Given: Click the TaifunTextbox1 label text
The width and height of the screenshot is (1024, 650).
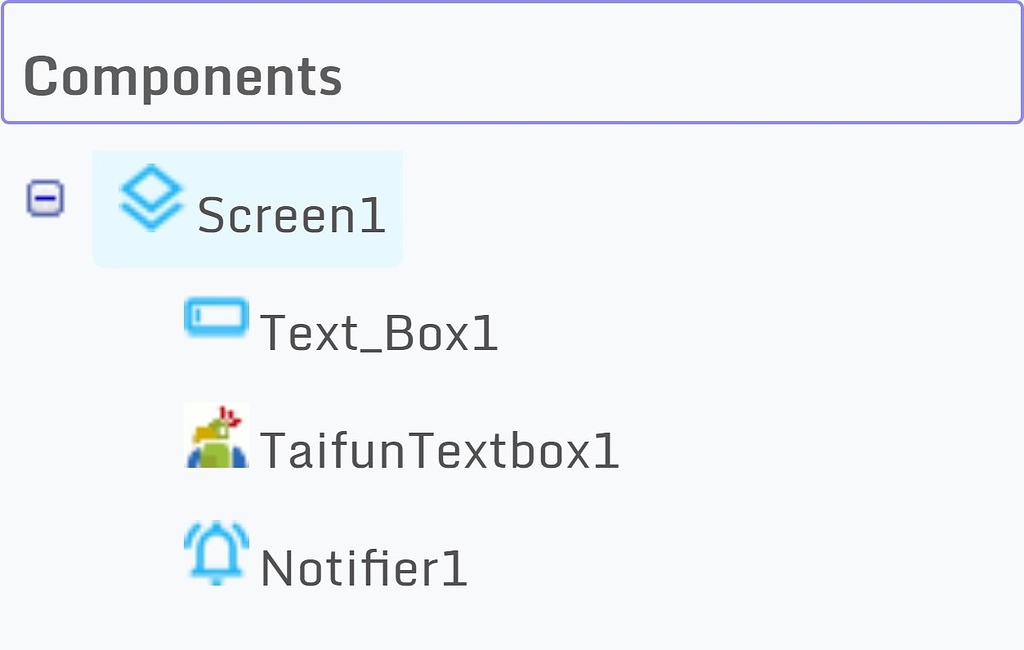Looking at the screenshot, I should (x=440, y=450).
